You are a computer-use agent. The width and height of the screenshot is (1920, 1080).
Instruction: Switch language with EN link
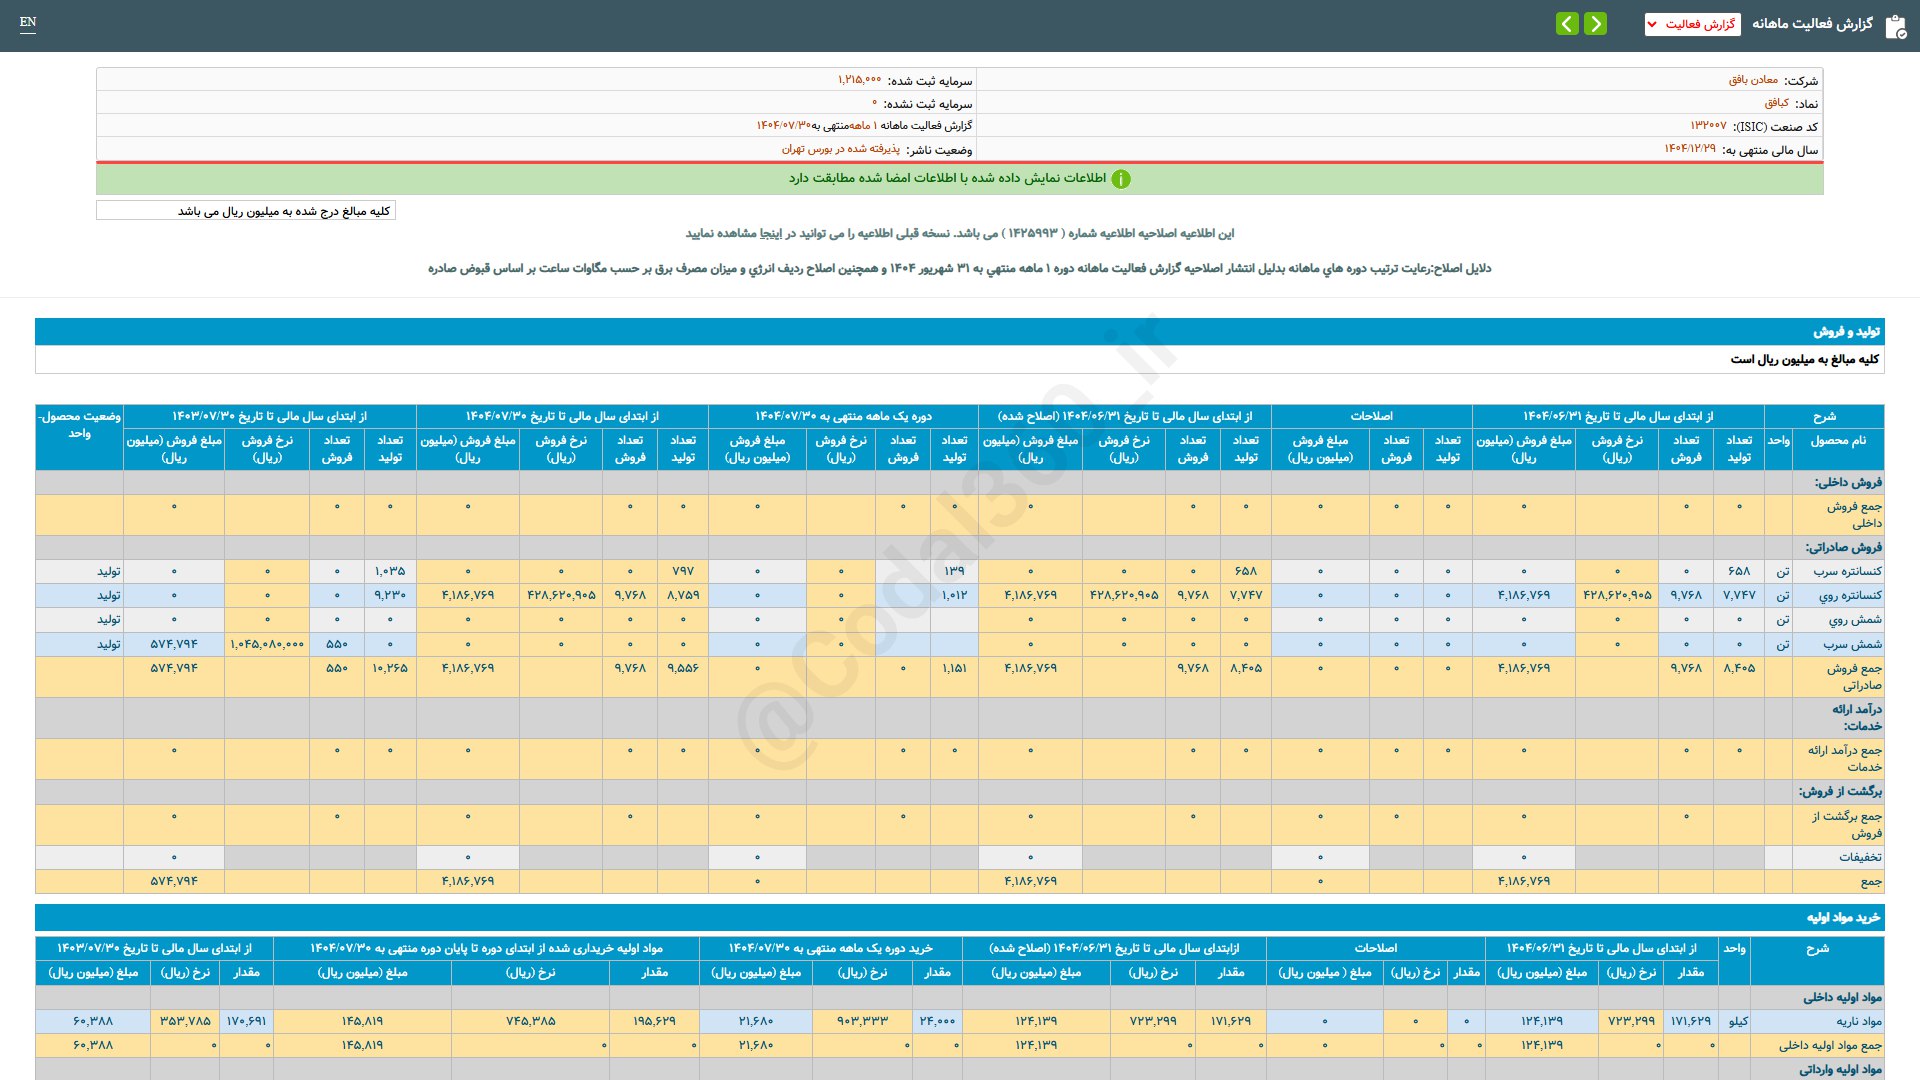[x=28, y=22]
